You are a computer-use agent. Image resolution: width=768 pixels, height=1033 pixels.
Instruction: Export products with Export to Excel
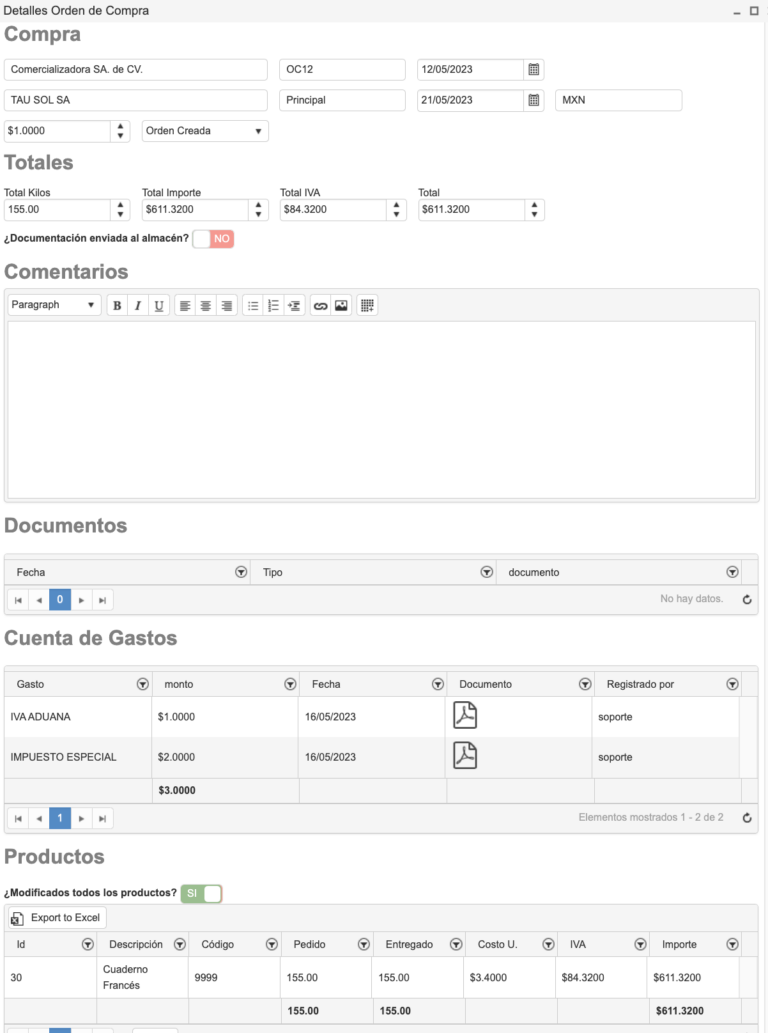(x=57, y=918)
